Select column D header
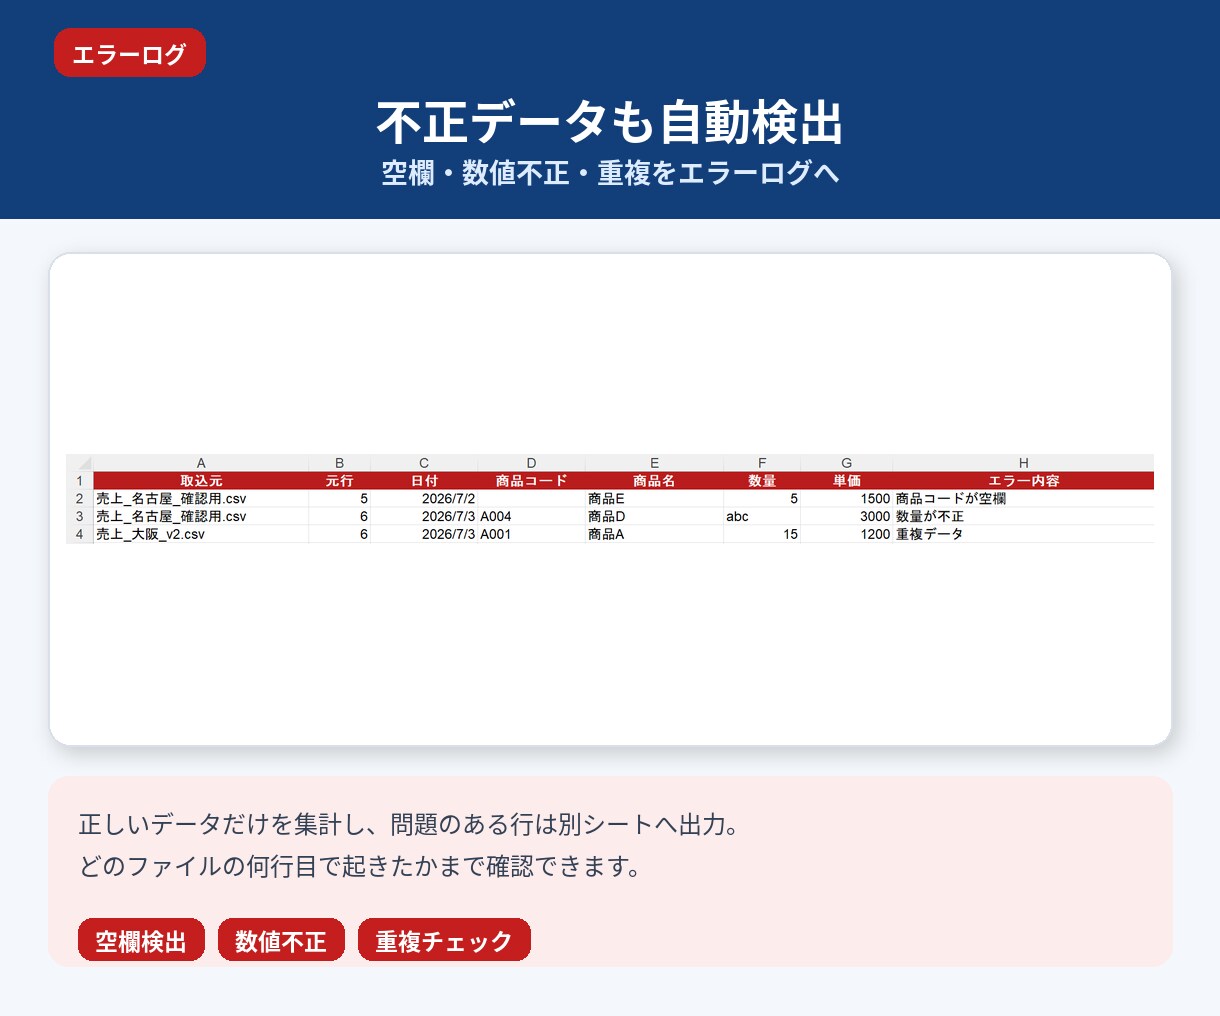Image resolution: width=1220 pixels, height=1016 pixels. (531, 463)
